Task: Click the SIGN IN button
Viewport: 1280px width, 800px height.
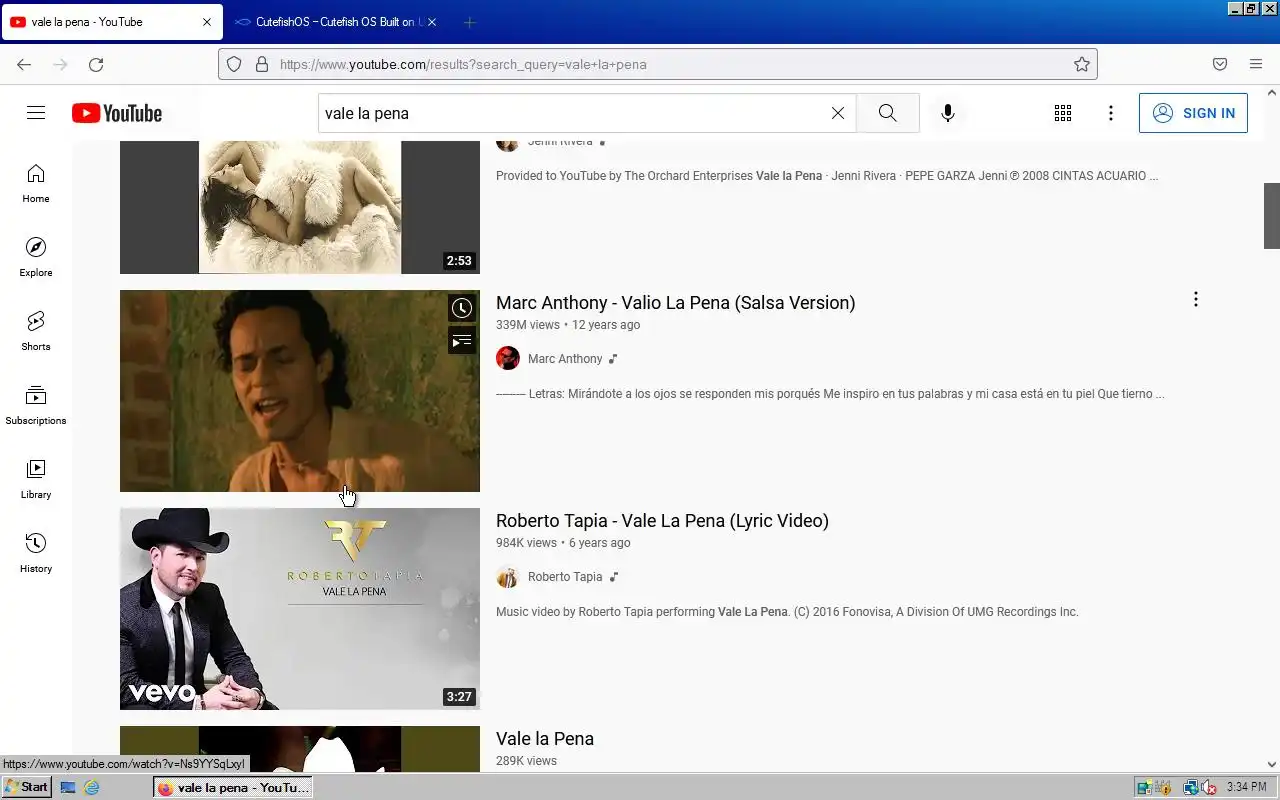Action: [x=1193, y=113]
